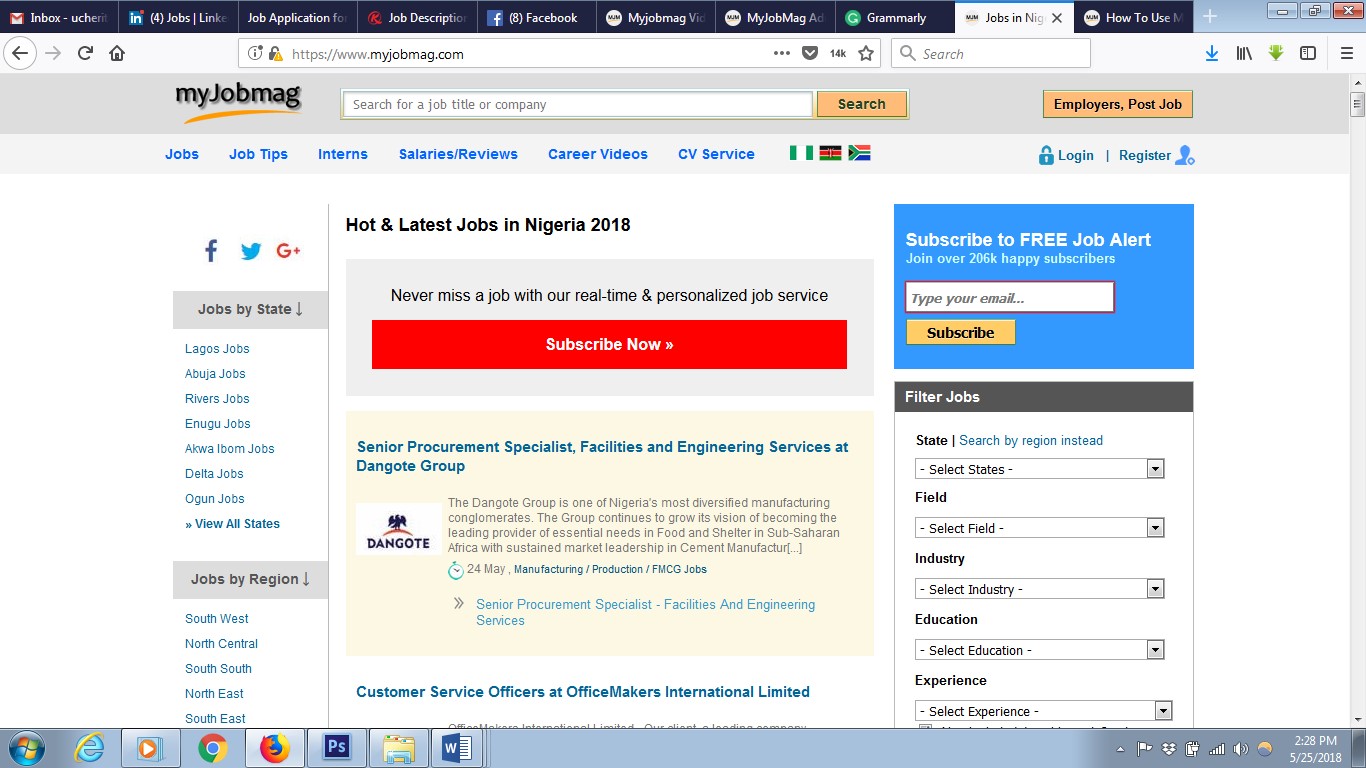
Task: Open Lagos Jobs link
Action: [x=217, y=349]
